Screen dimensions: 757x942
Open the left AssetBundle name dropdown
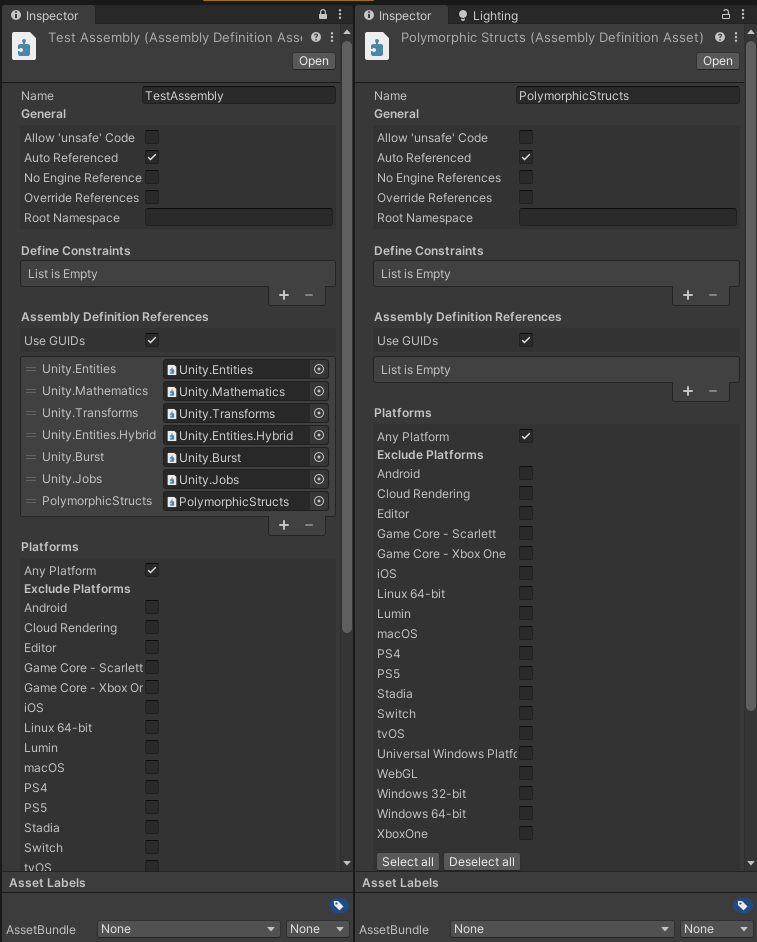(189, 929)
